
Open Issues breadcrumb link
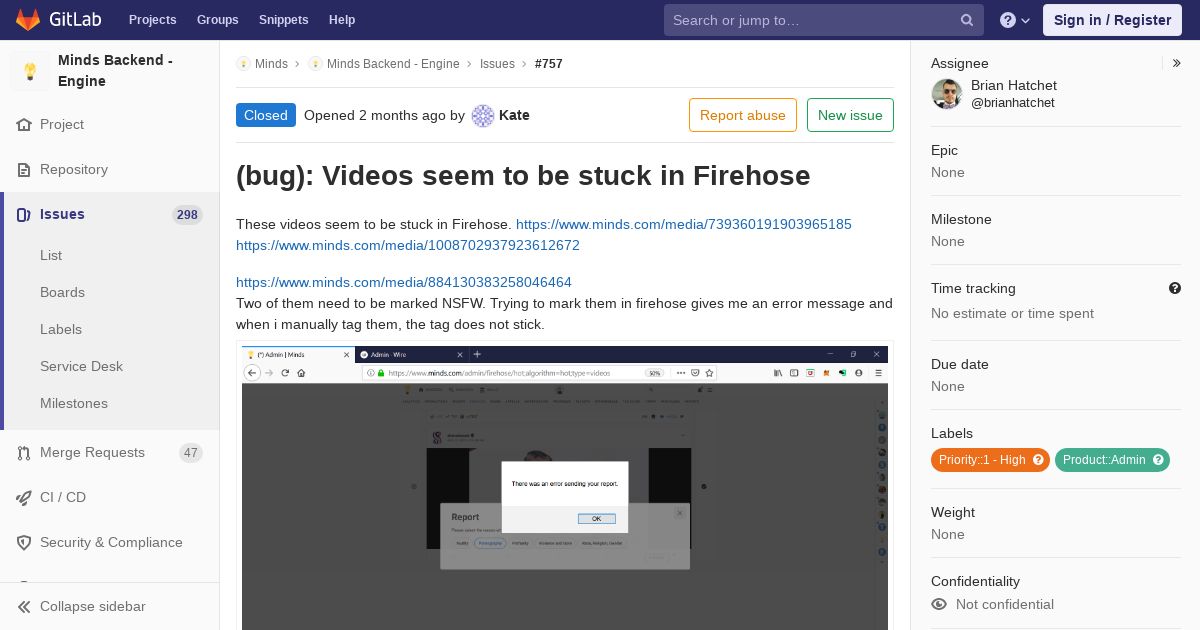click(x=497, y=64)
